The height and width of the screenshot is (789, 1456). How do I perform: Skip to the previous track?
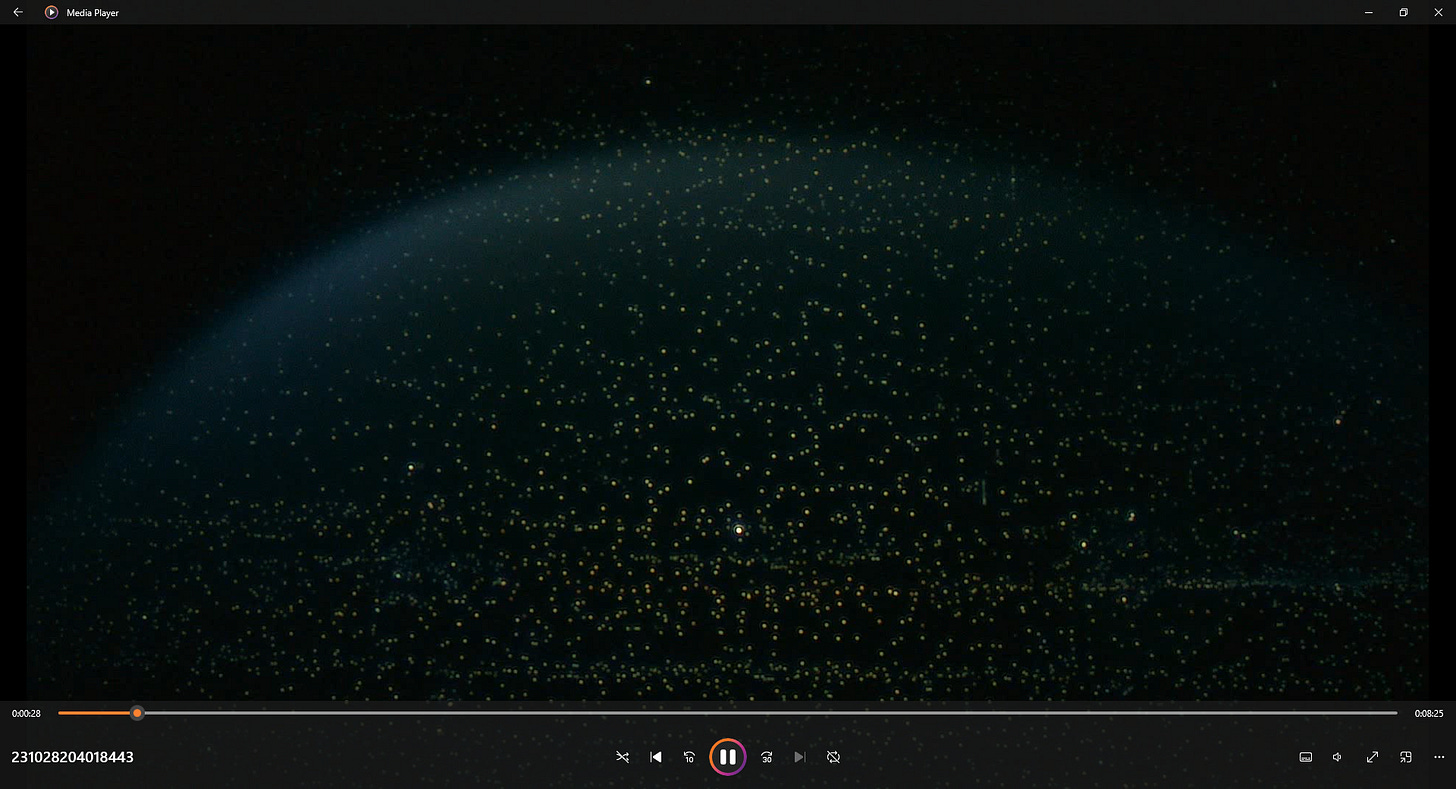[x=656, y=757]
